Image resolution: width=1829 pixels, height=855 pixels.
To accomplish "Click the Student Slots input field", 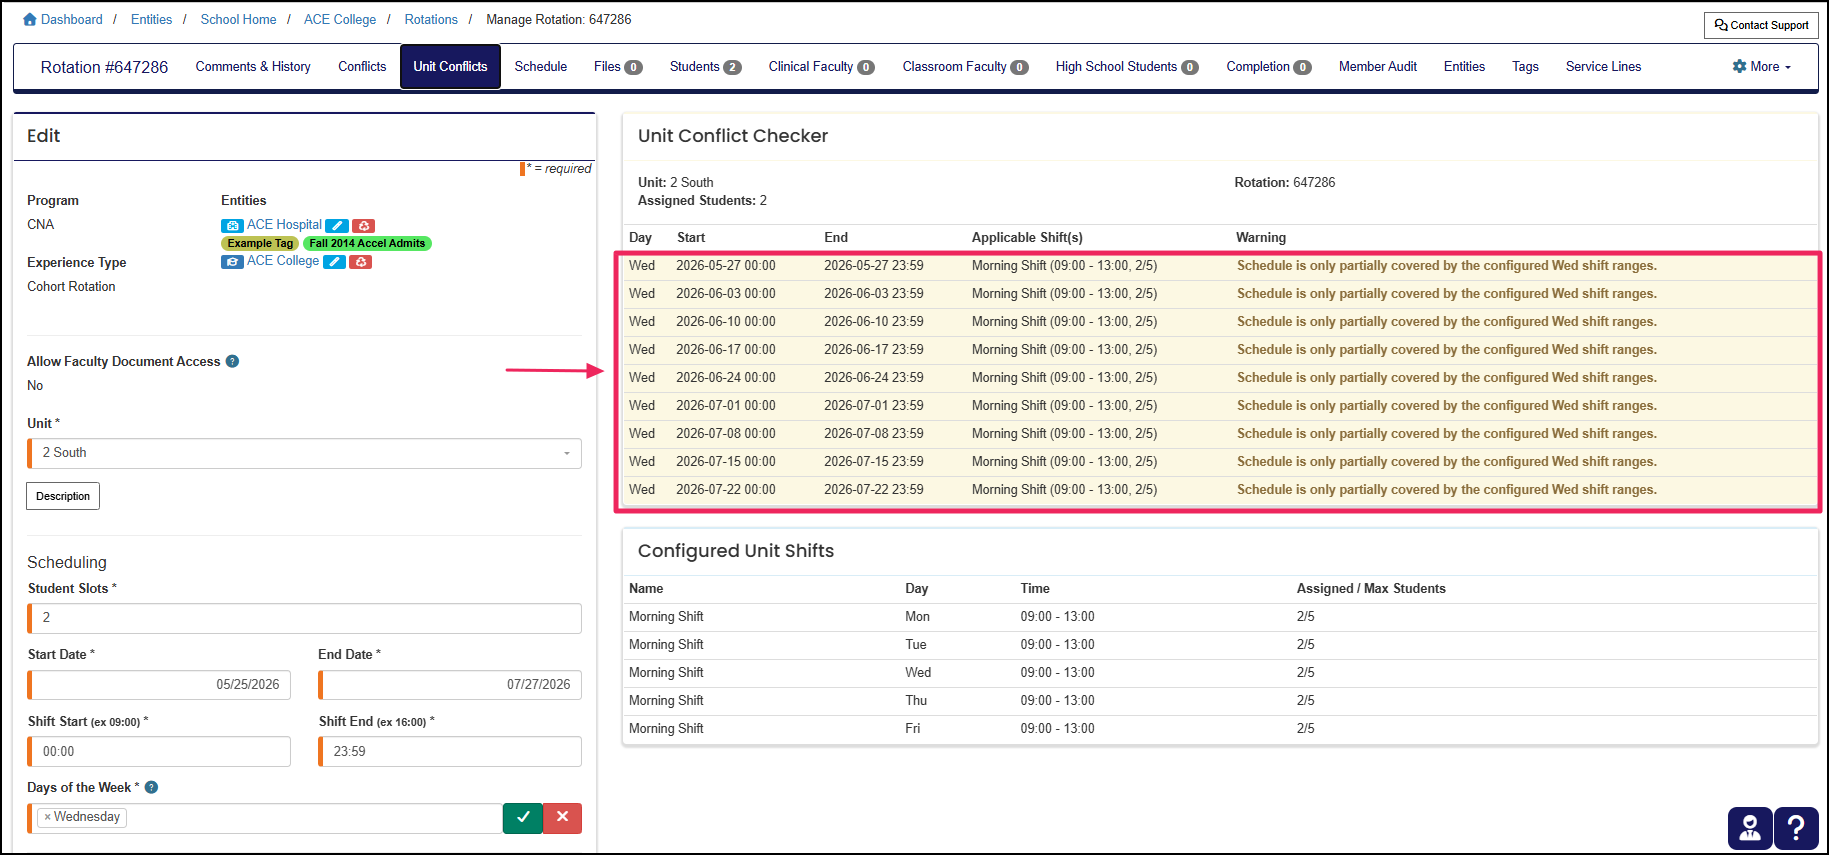I will click(x=304, y=618).
